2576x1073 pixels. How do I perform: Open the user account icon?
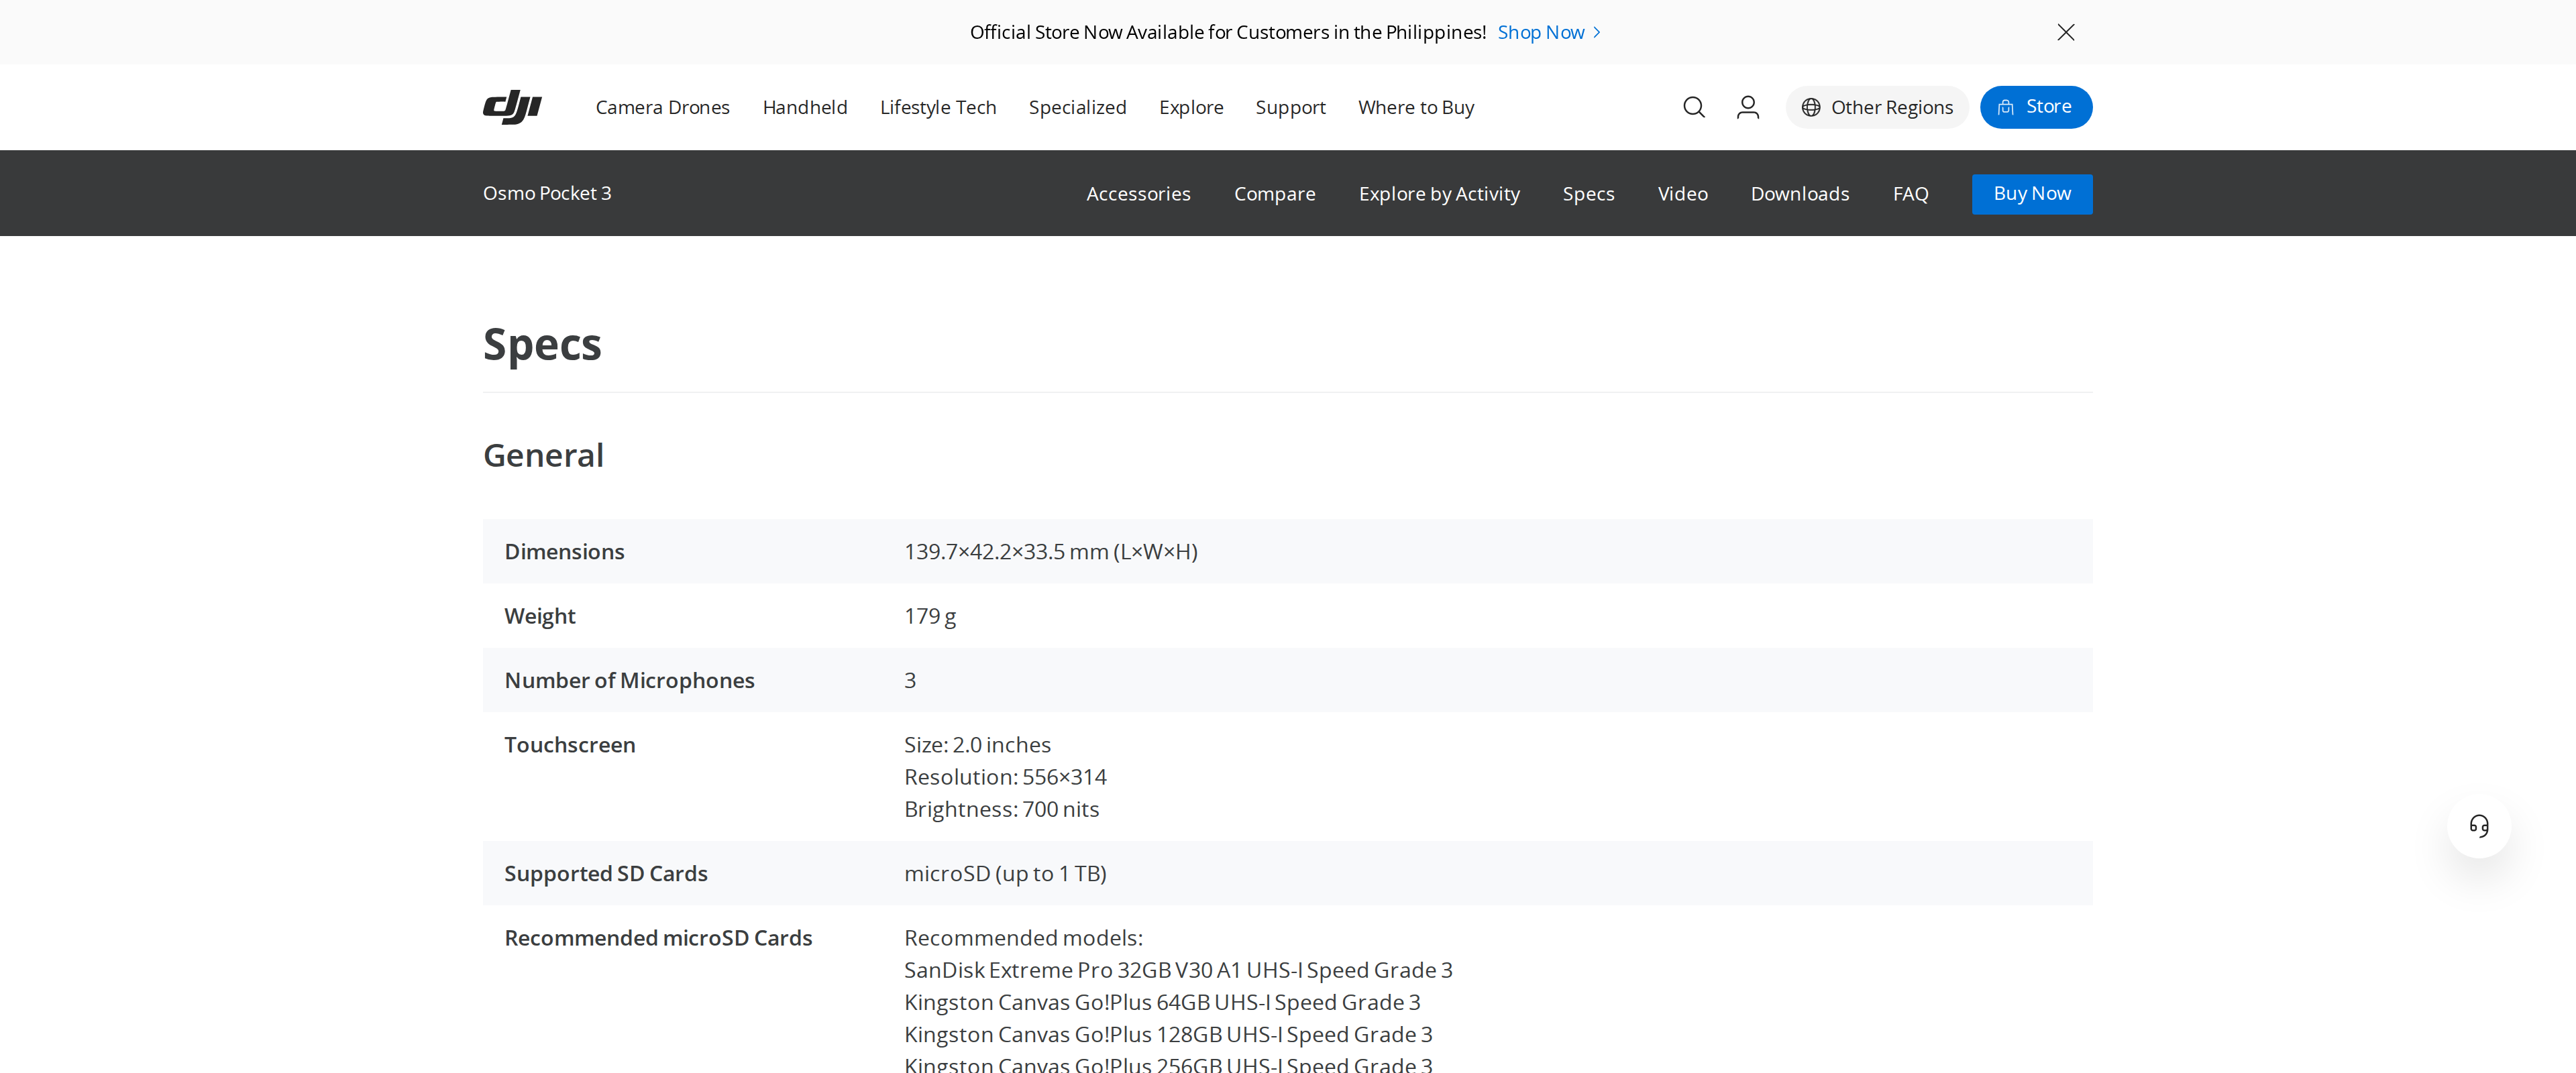pos(1747,107)
